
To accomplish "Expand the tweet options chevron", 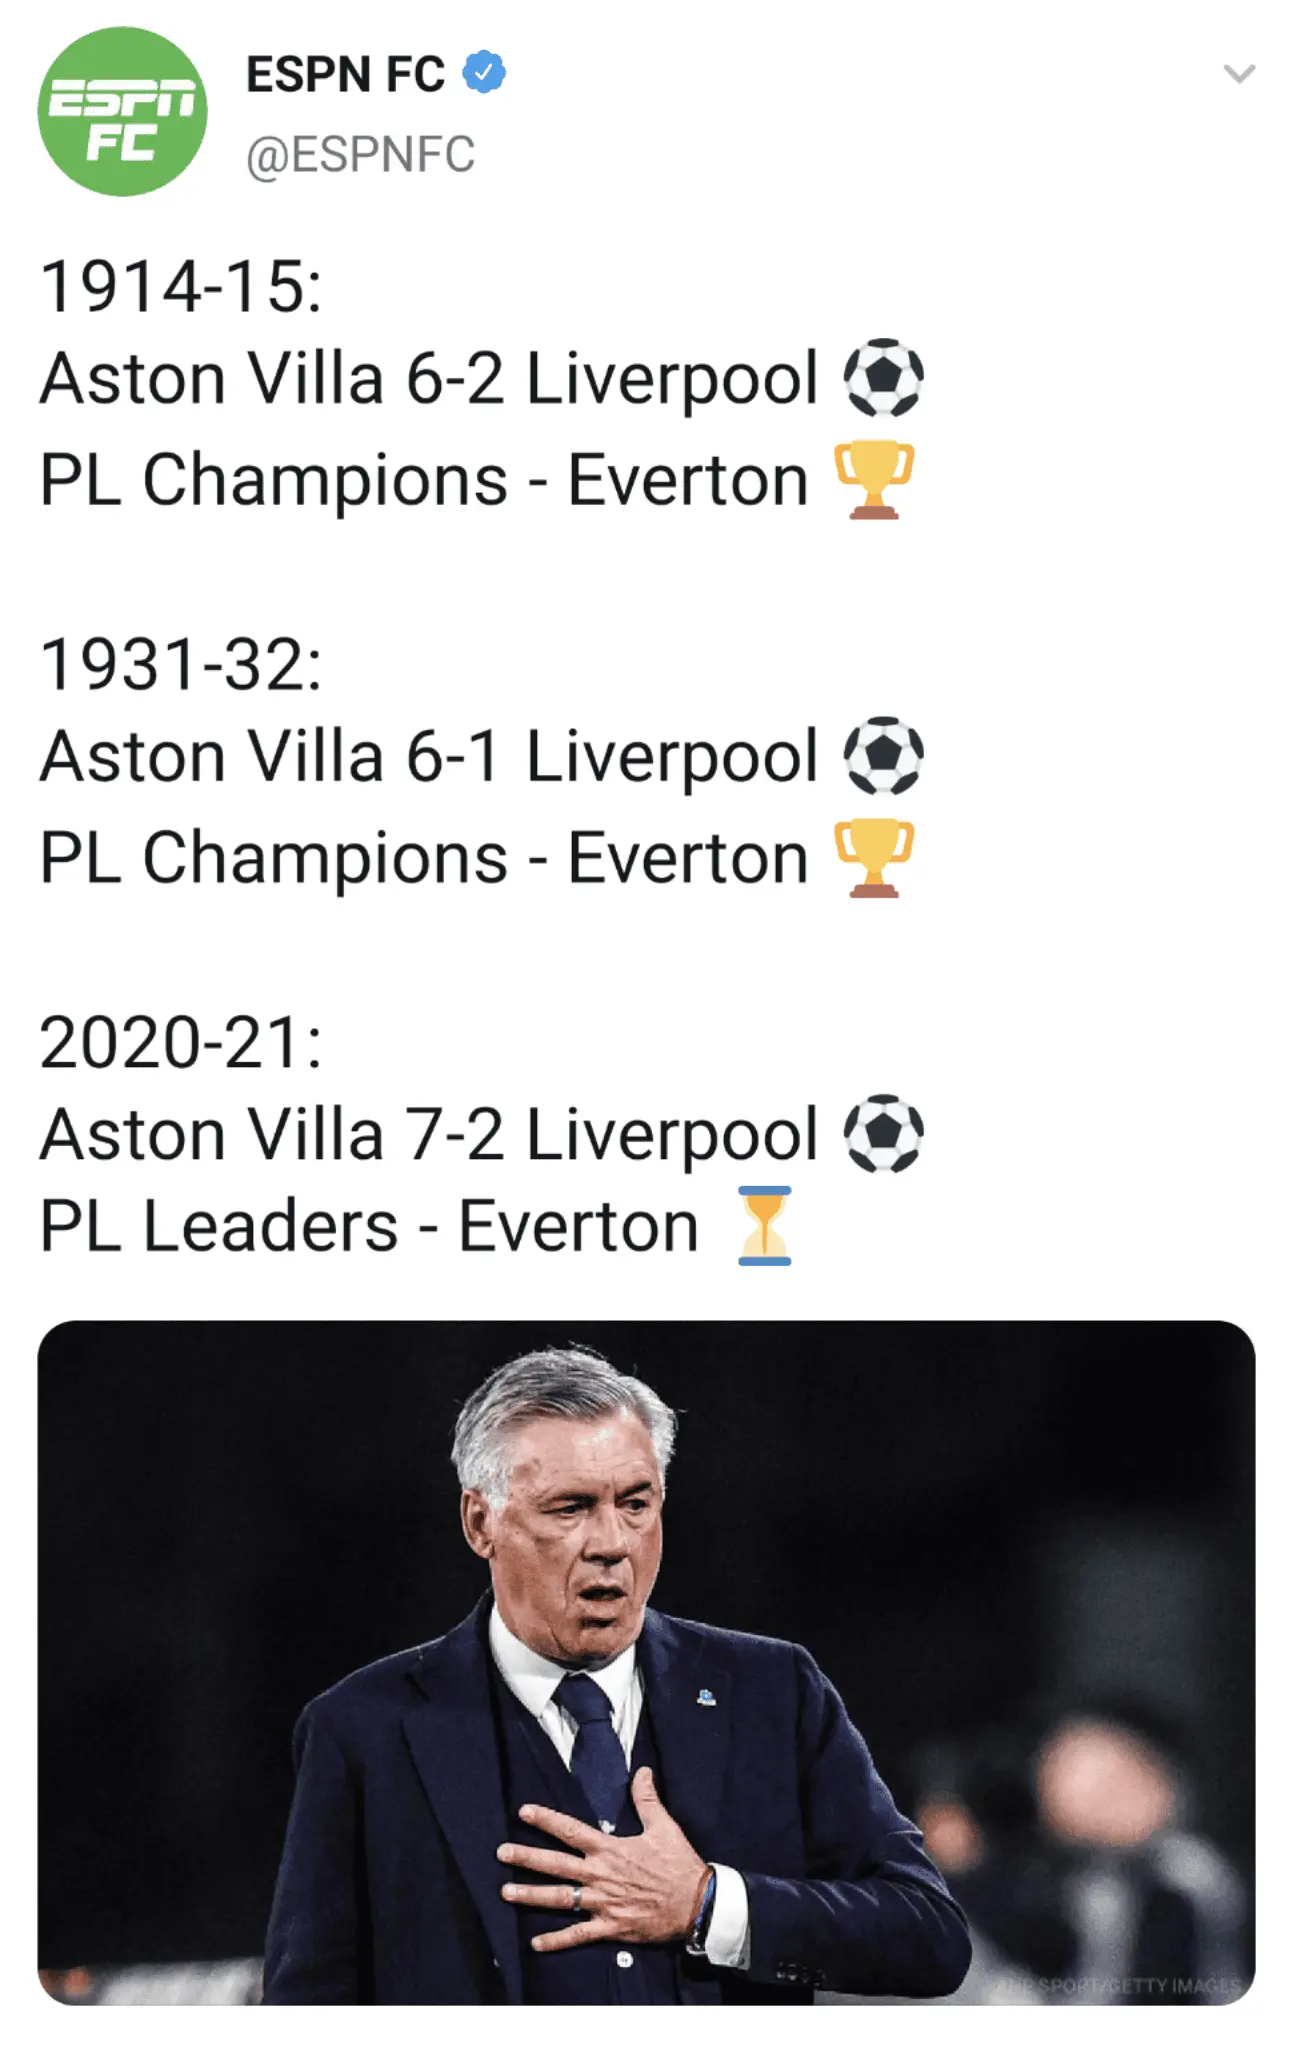I will tap(1239, 73).
